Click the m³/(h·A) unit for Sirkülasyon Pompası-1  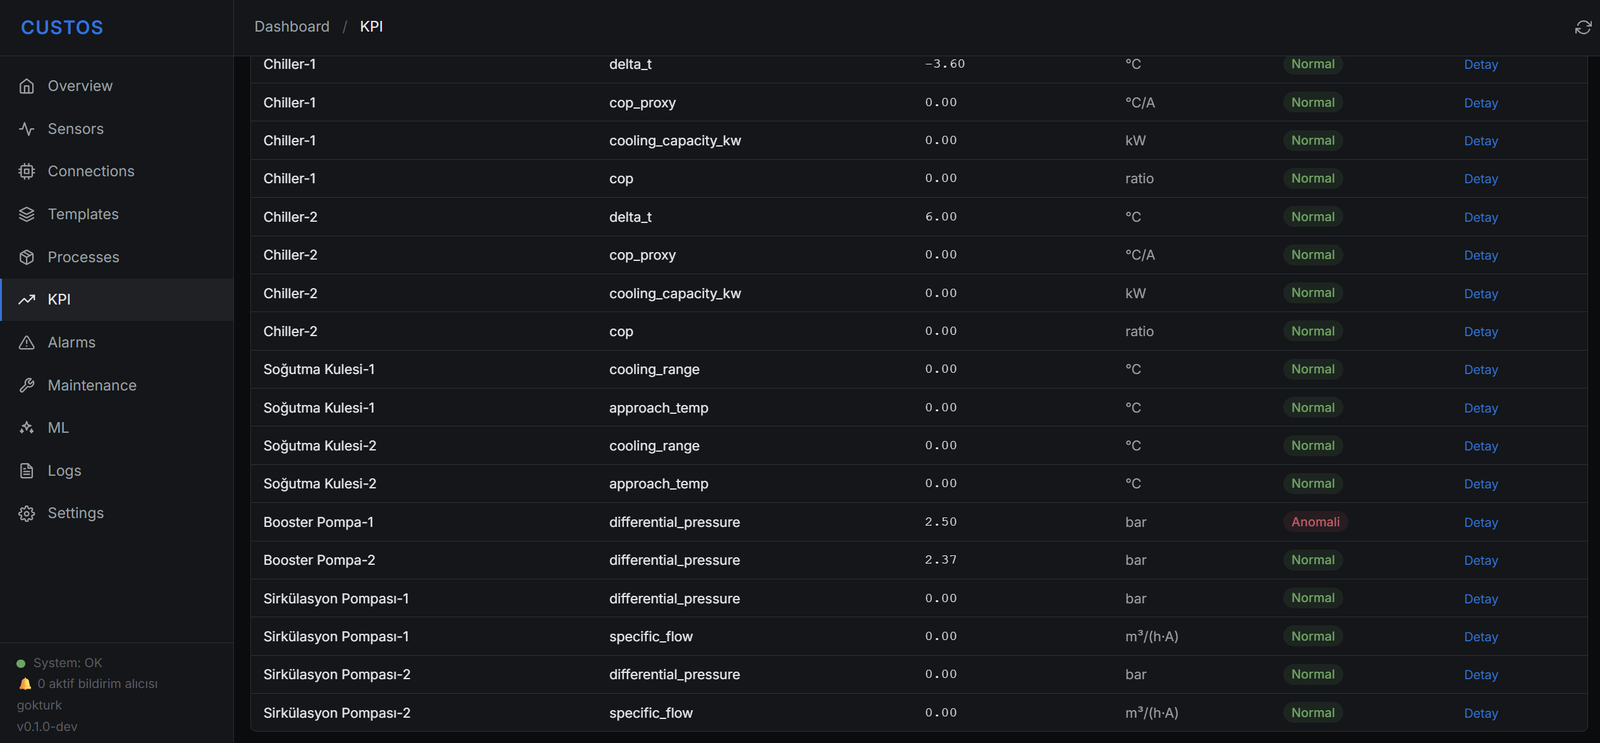click(1151, 636)
